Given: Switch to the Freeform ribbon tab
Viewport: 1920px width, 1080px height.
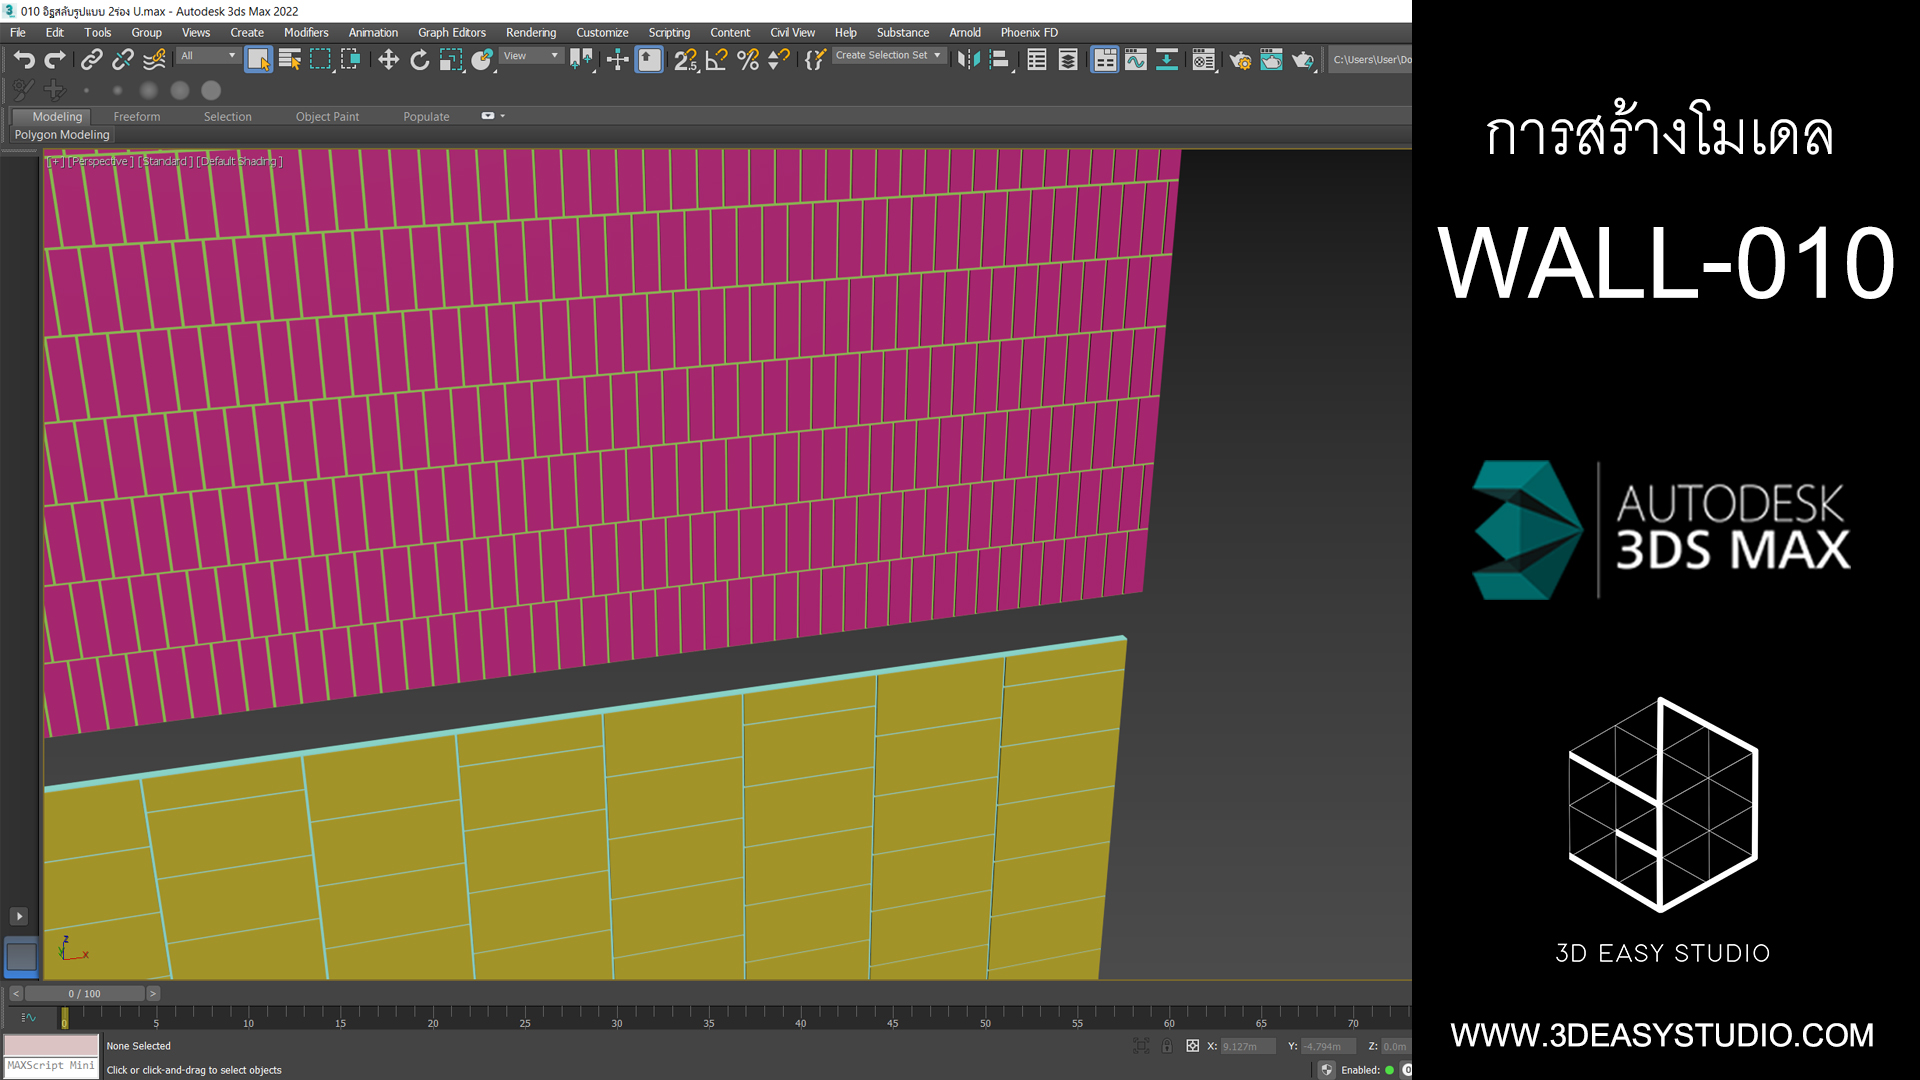Looking at the screenshot, I should 136,117.
